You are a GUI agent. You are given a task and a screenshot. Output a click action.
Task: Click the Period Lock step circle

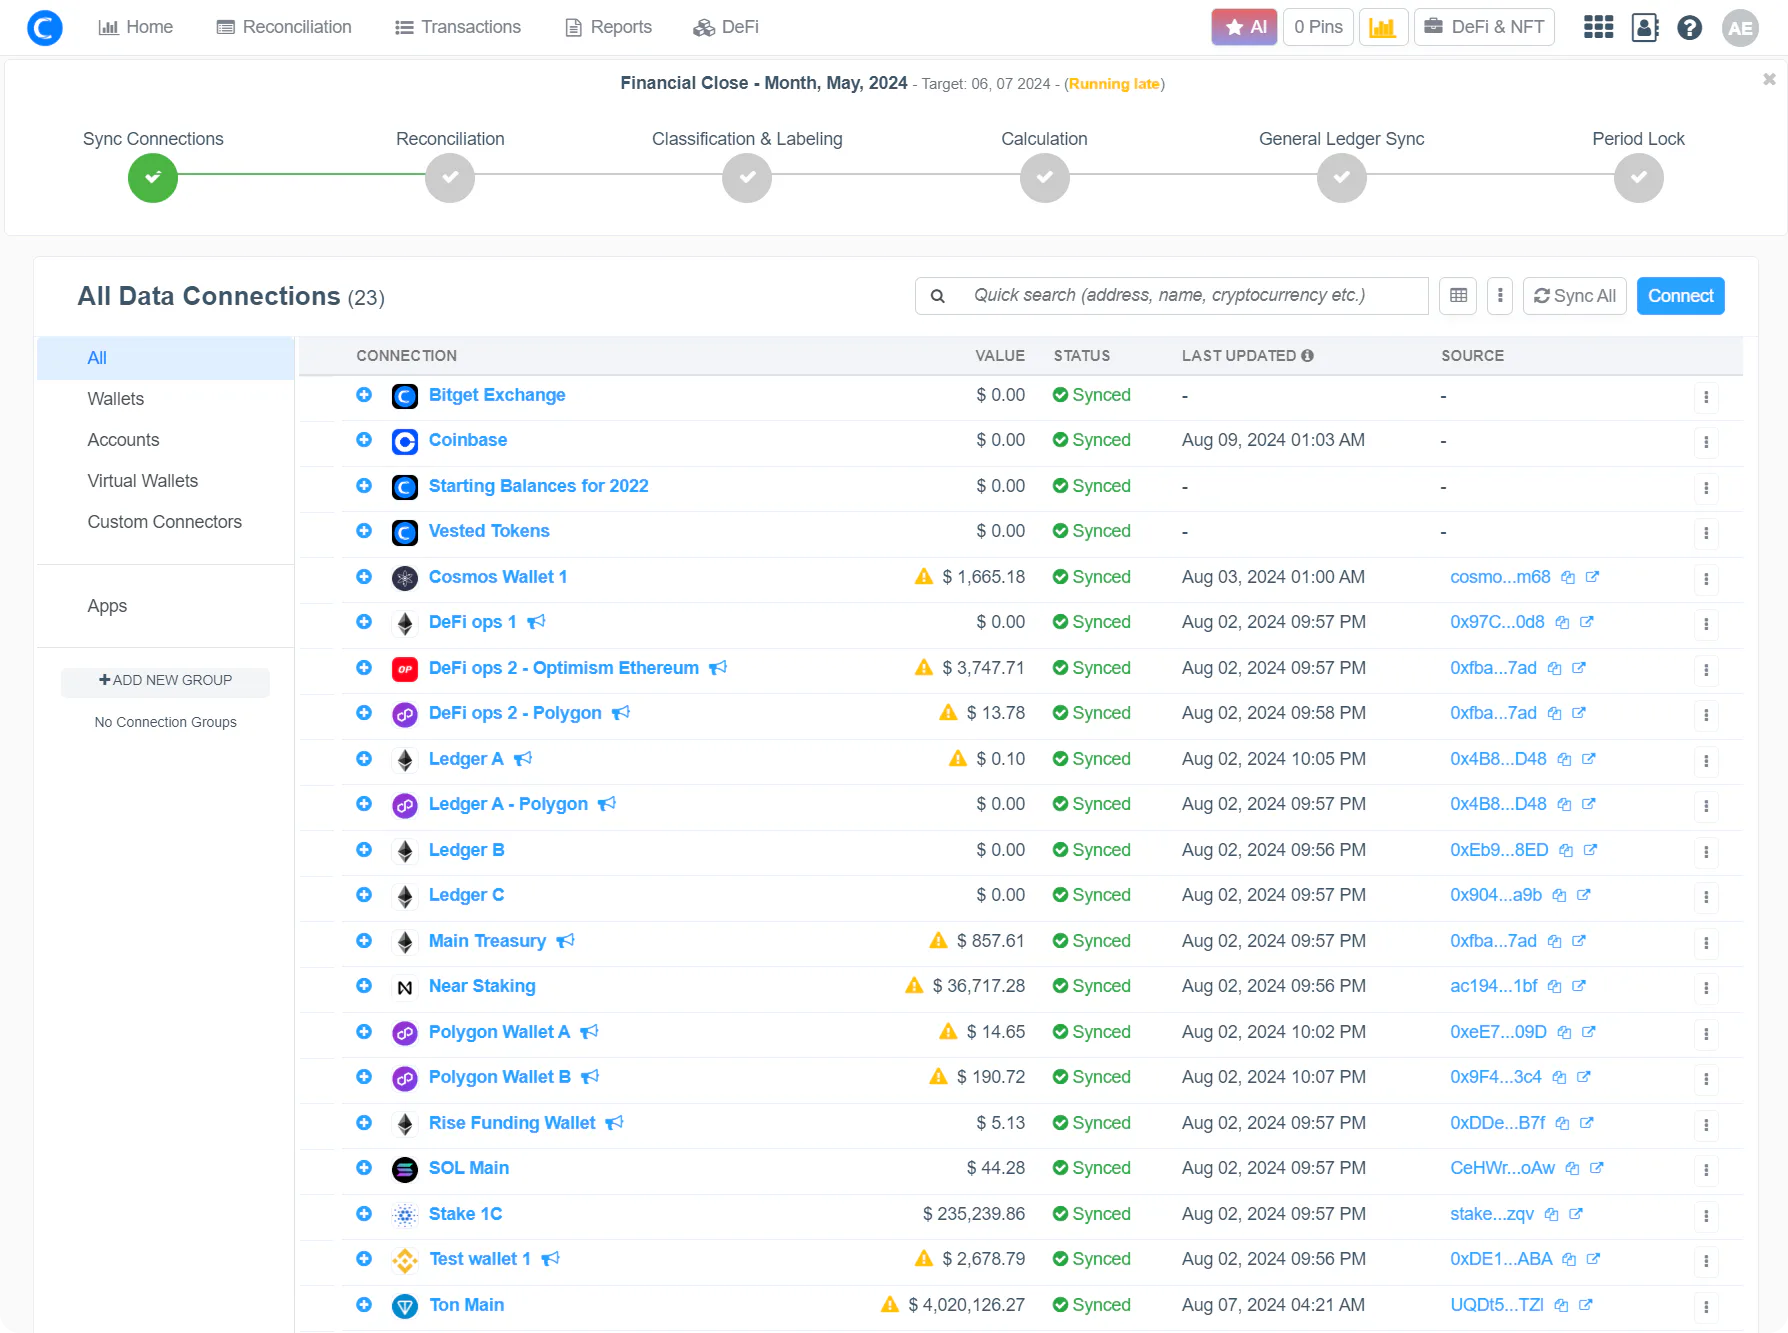1638,178
